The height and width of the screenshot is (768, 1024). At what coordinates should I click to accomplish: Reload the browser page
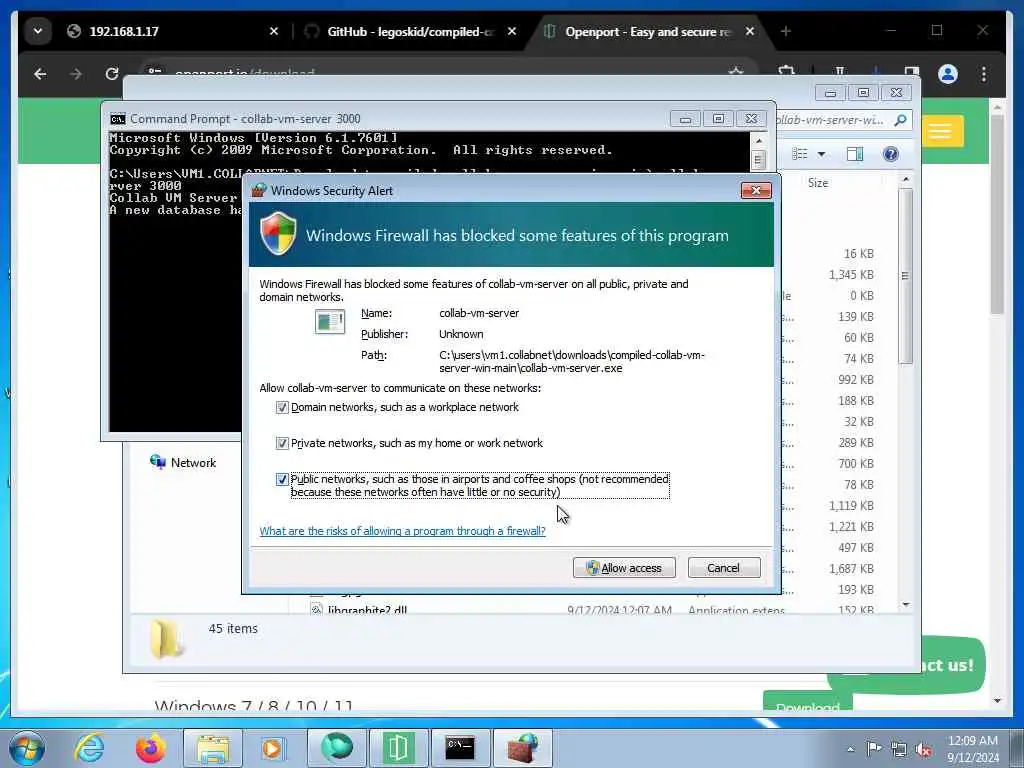112,74
